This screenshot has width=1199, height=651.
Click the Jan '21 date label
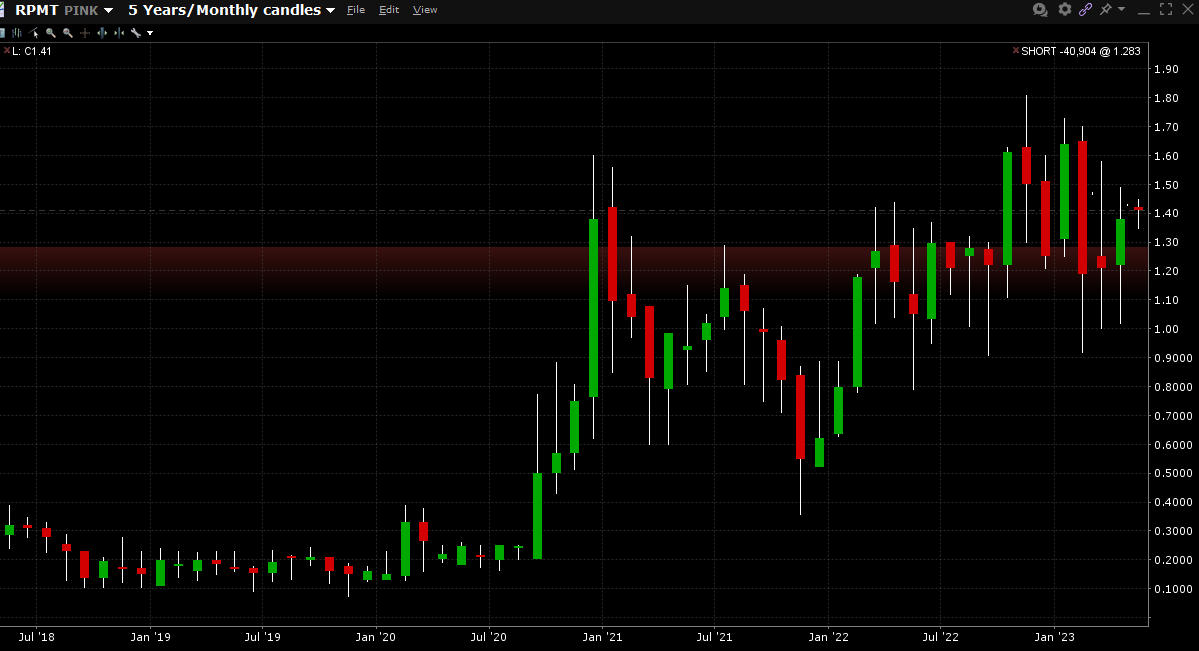[x=602, y=636]
